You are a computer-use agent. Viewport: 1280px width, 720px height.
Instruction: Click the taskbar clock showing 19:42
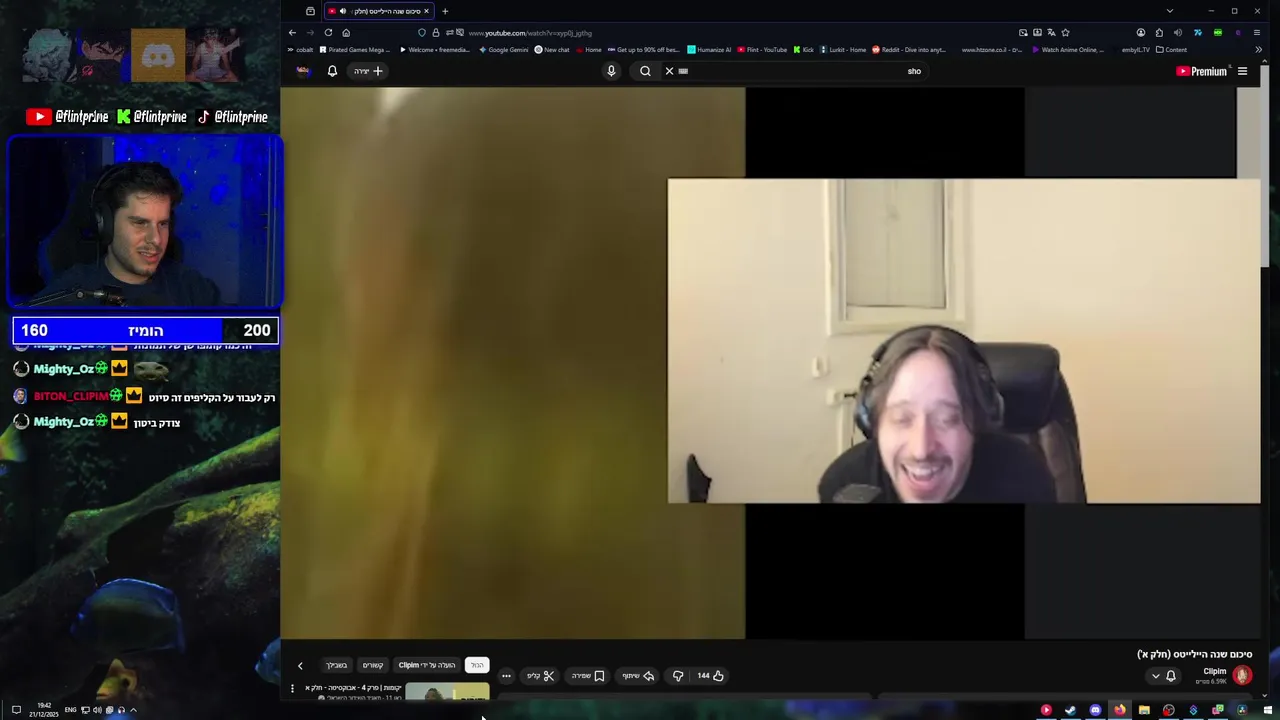[44, 710]
